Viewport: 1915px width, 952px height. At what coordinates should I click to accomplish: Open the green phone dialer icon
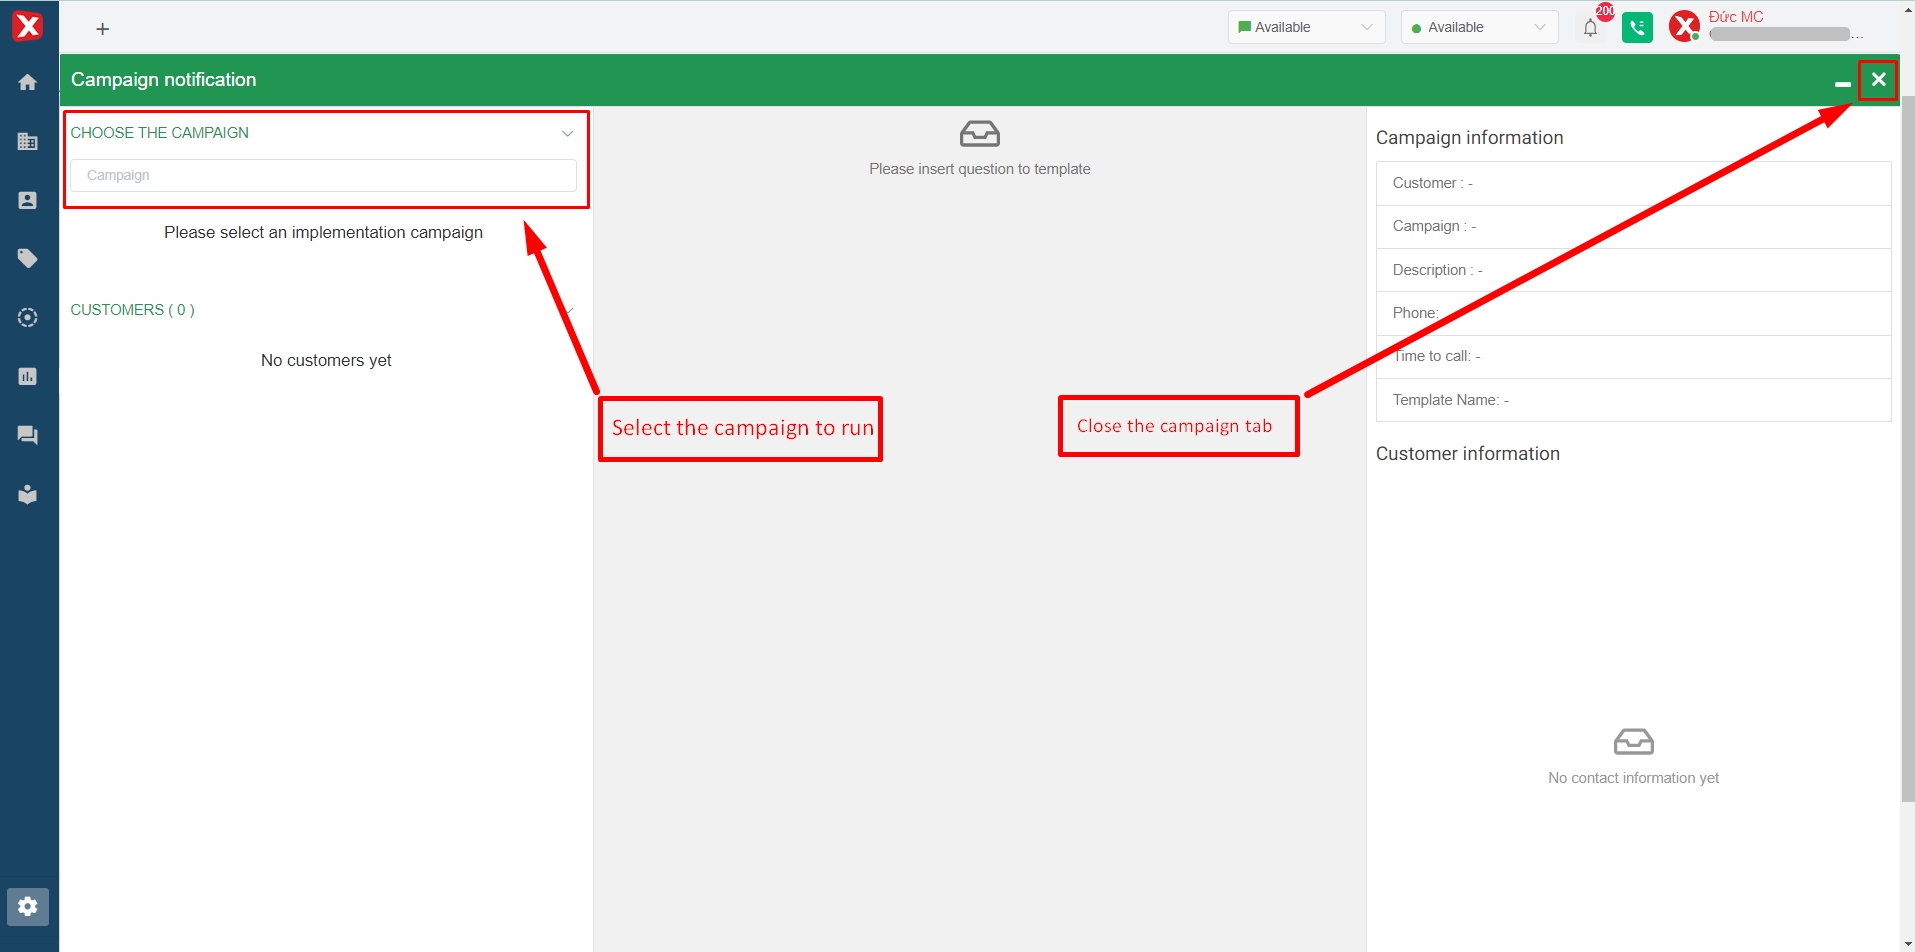[1637, 28]
